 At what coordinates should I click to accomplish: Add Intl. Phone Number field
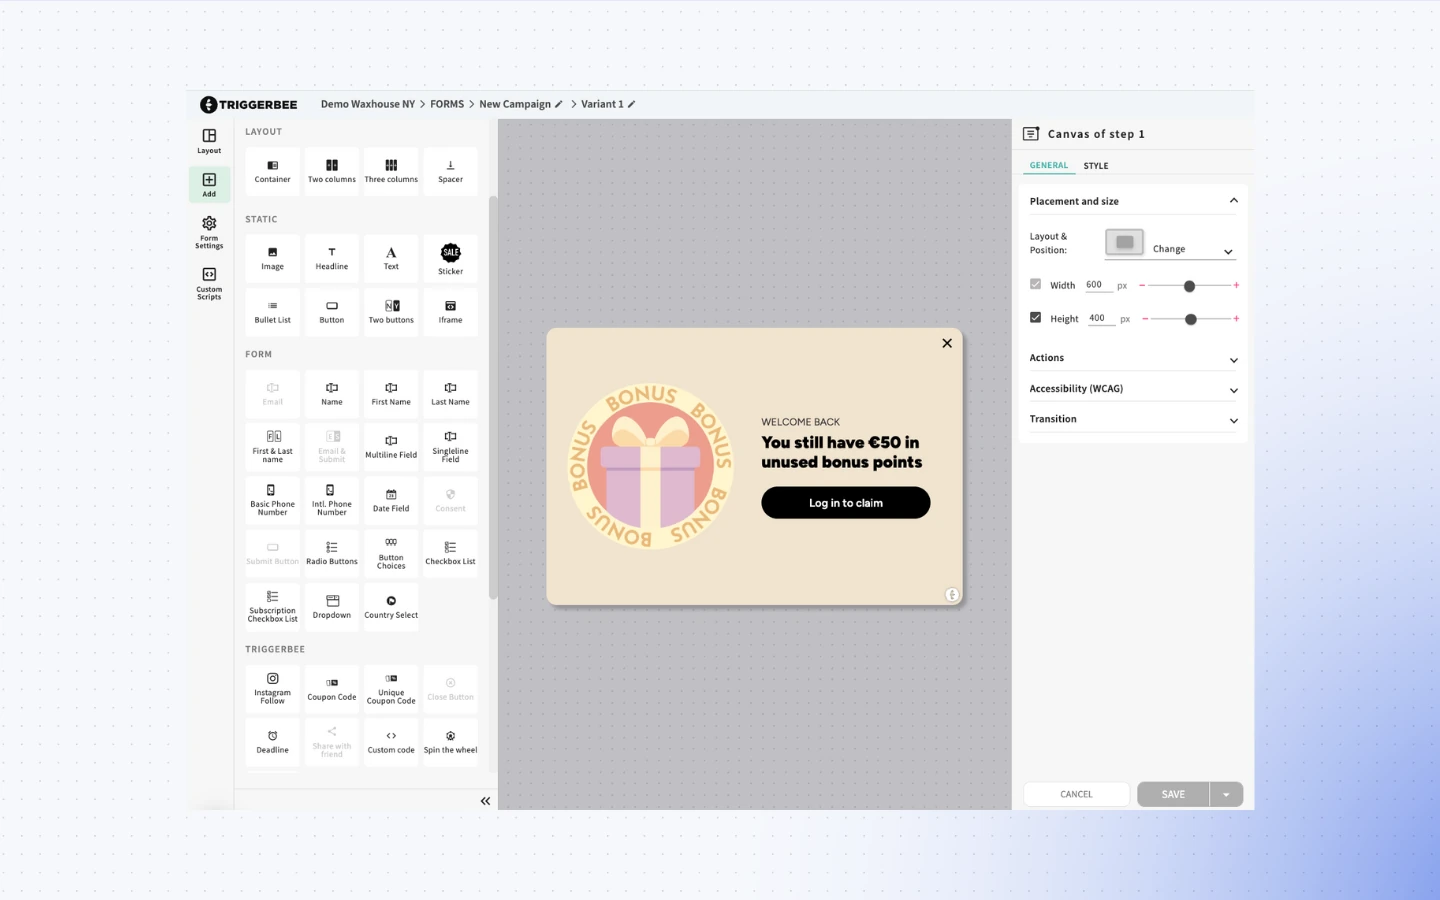[x=332, y=501]
